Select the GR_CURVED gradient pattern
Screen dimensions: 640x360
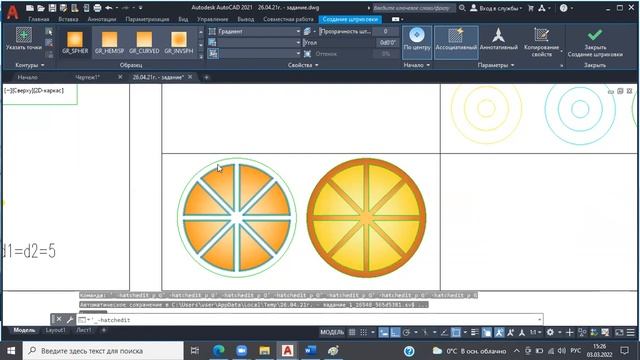click(144, 42)
